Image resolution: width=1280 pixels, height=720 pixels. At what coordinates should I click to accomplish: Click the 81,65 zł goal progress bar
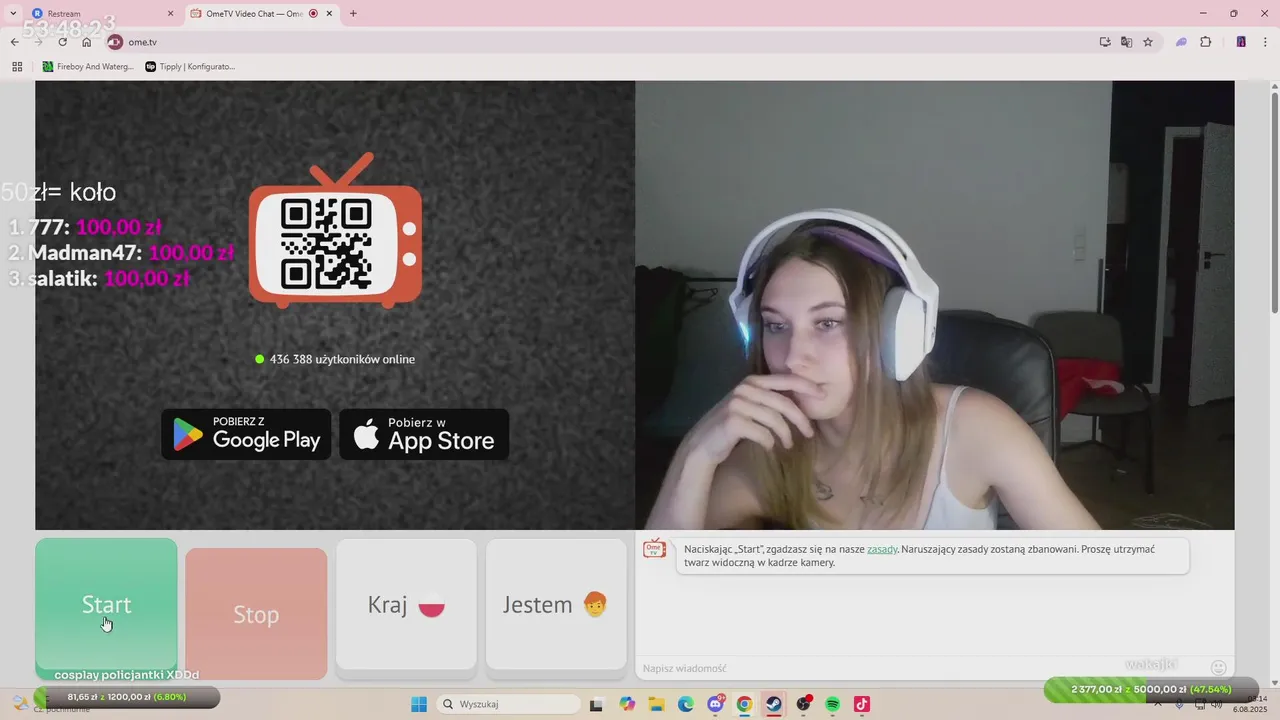pyautogui.click(x=127, y=697)
